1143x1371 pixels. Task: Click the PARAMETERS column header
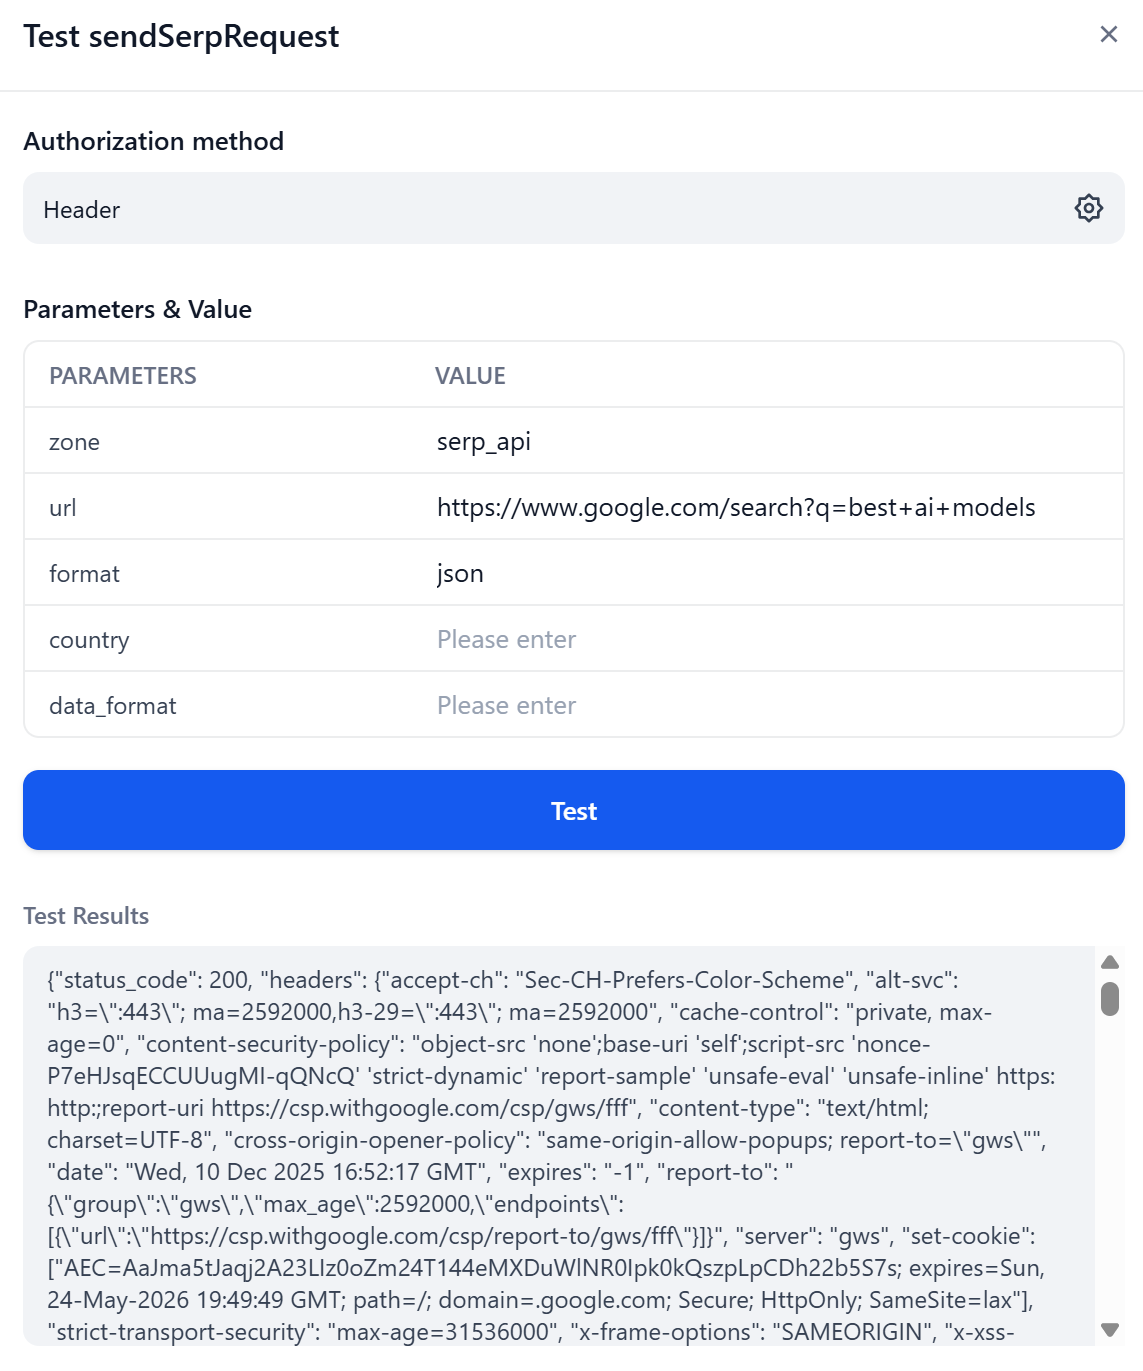click(122, 375)
